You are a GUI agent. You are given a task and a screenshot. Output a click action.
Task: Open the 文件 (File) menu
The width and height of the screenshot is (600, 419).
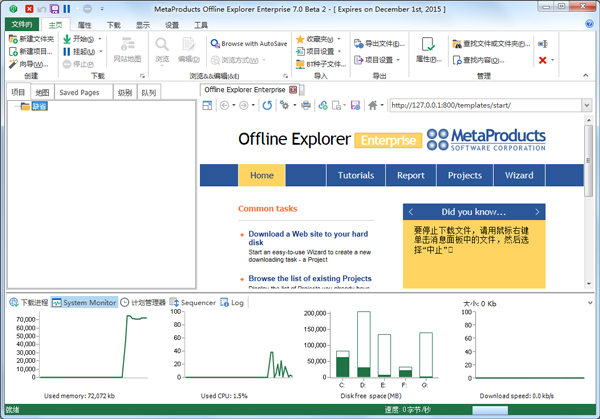[22, 24]
